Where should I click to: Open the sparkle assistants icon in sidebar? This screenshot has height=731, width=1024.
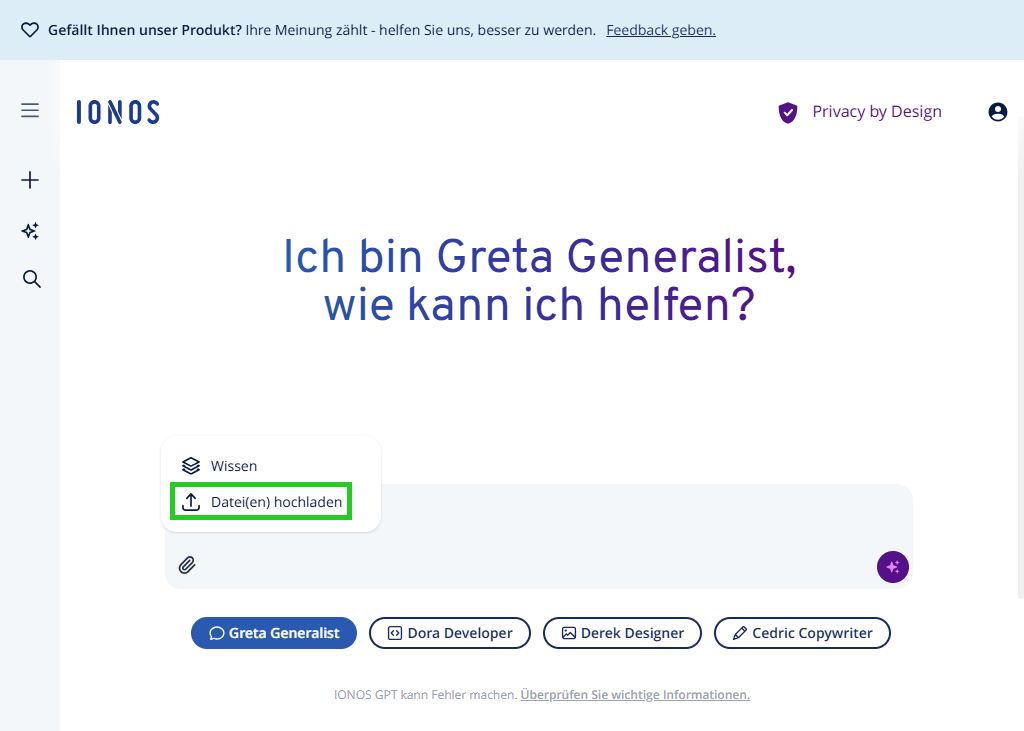30,231
